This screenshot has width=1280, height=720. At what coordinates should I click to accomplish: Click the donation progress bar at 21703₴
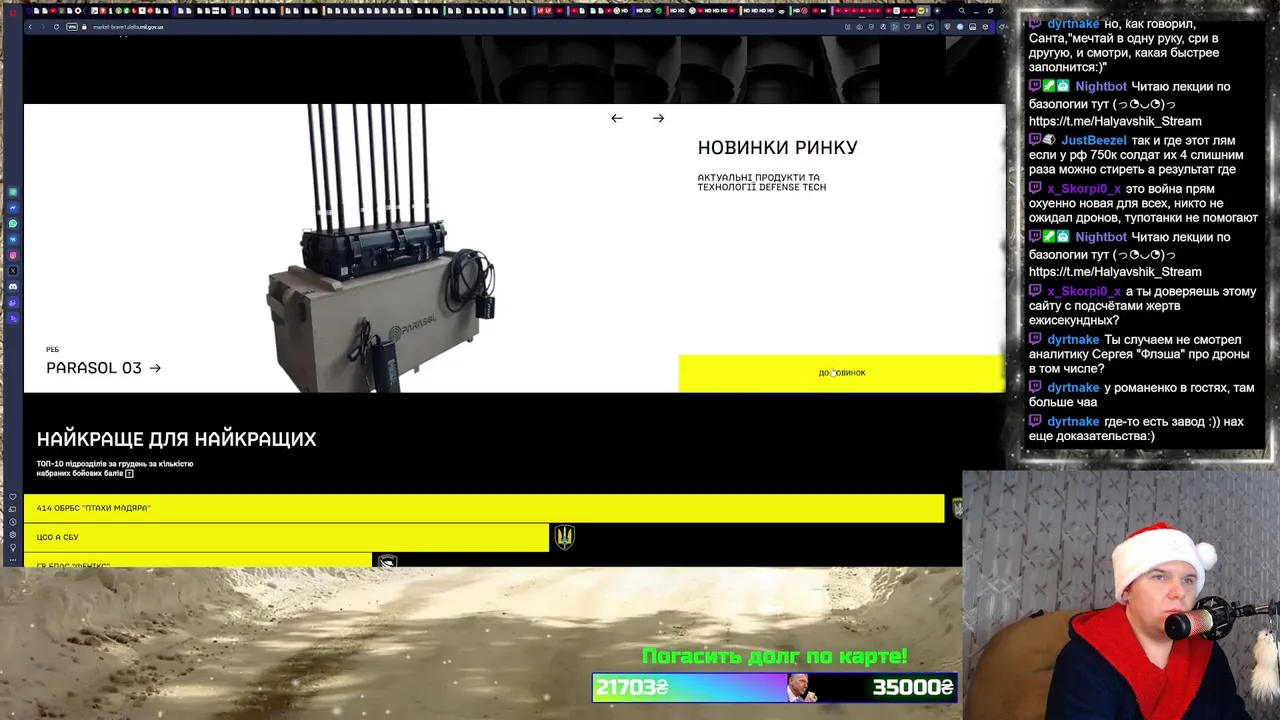point(775,687)
